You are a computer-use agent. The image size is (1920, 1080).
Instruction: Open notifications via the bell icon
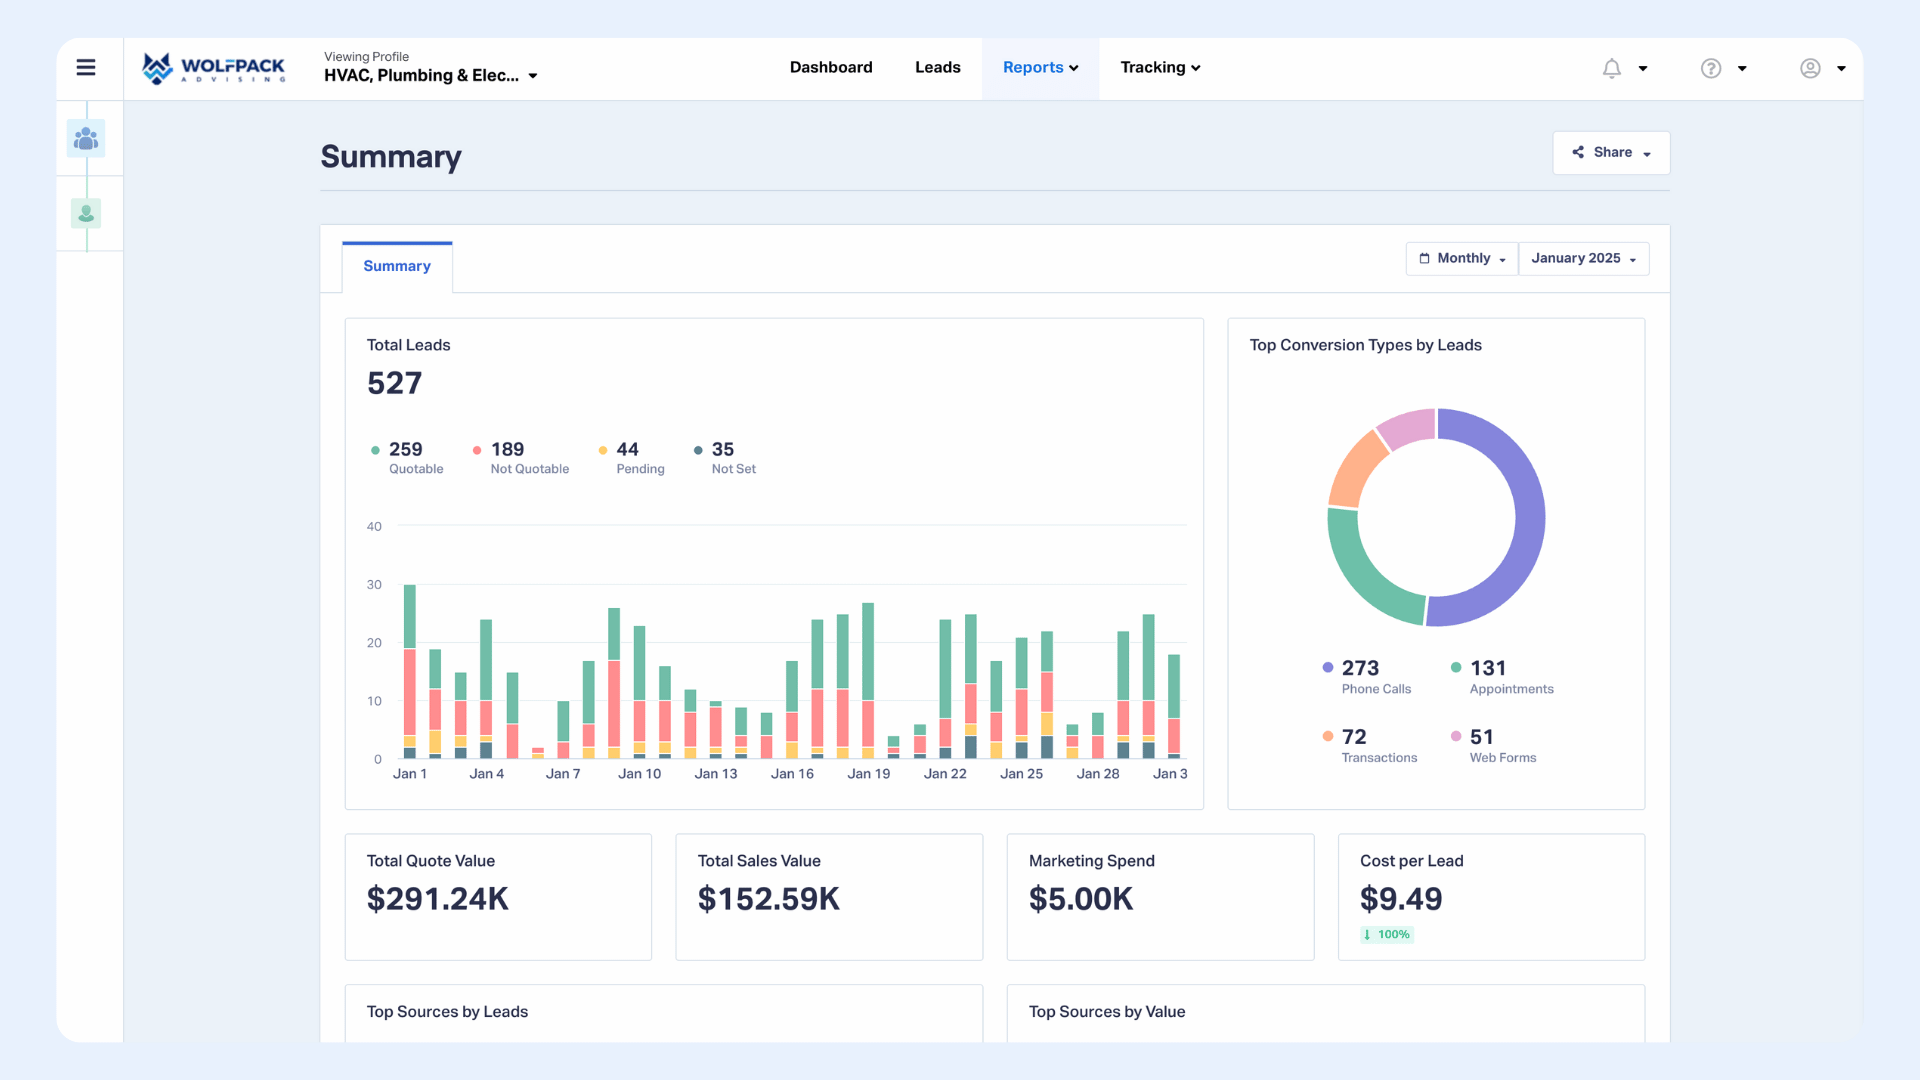(1610, 68)
